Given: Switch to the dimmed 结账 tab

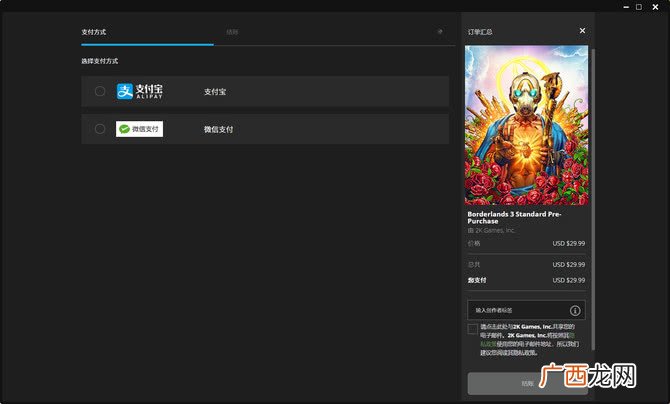Looking at the screenshot, I should 232,32.
